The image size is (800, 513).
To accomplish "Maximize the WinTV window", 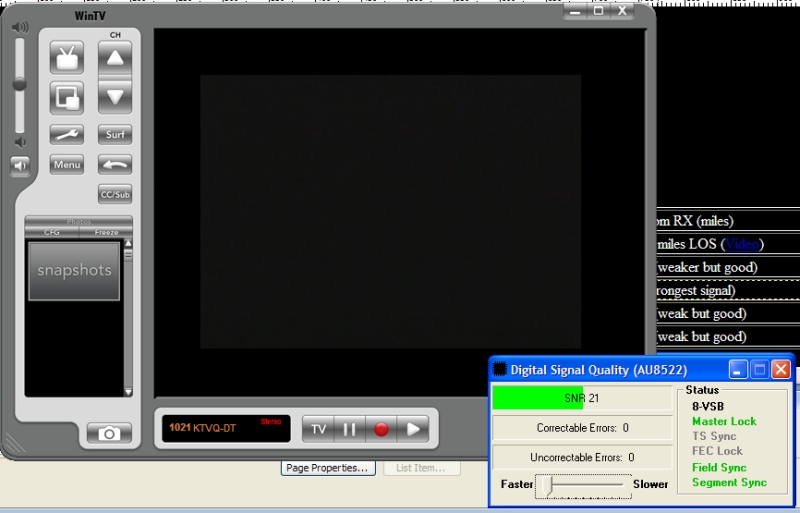I will pyautogui.click(x=598, y=11).
